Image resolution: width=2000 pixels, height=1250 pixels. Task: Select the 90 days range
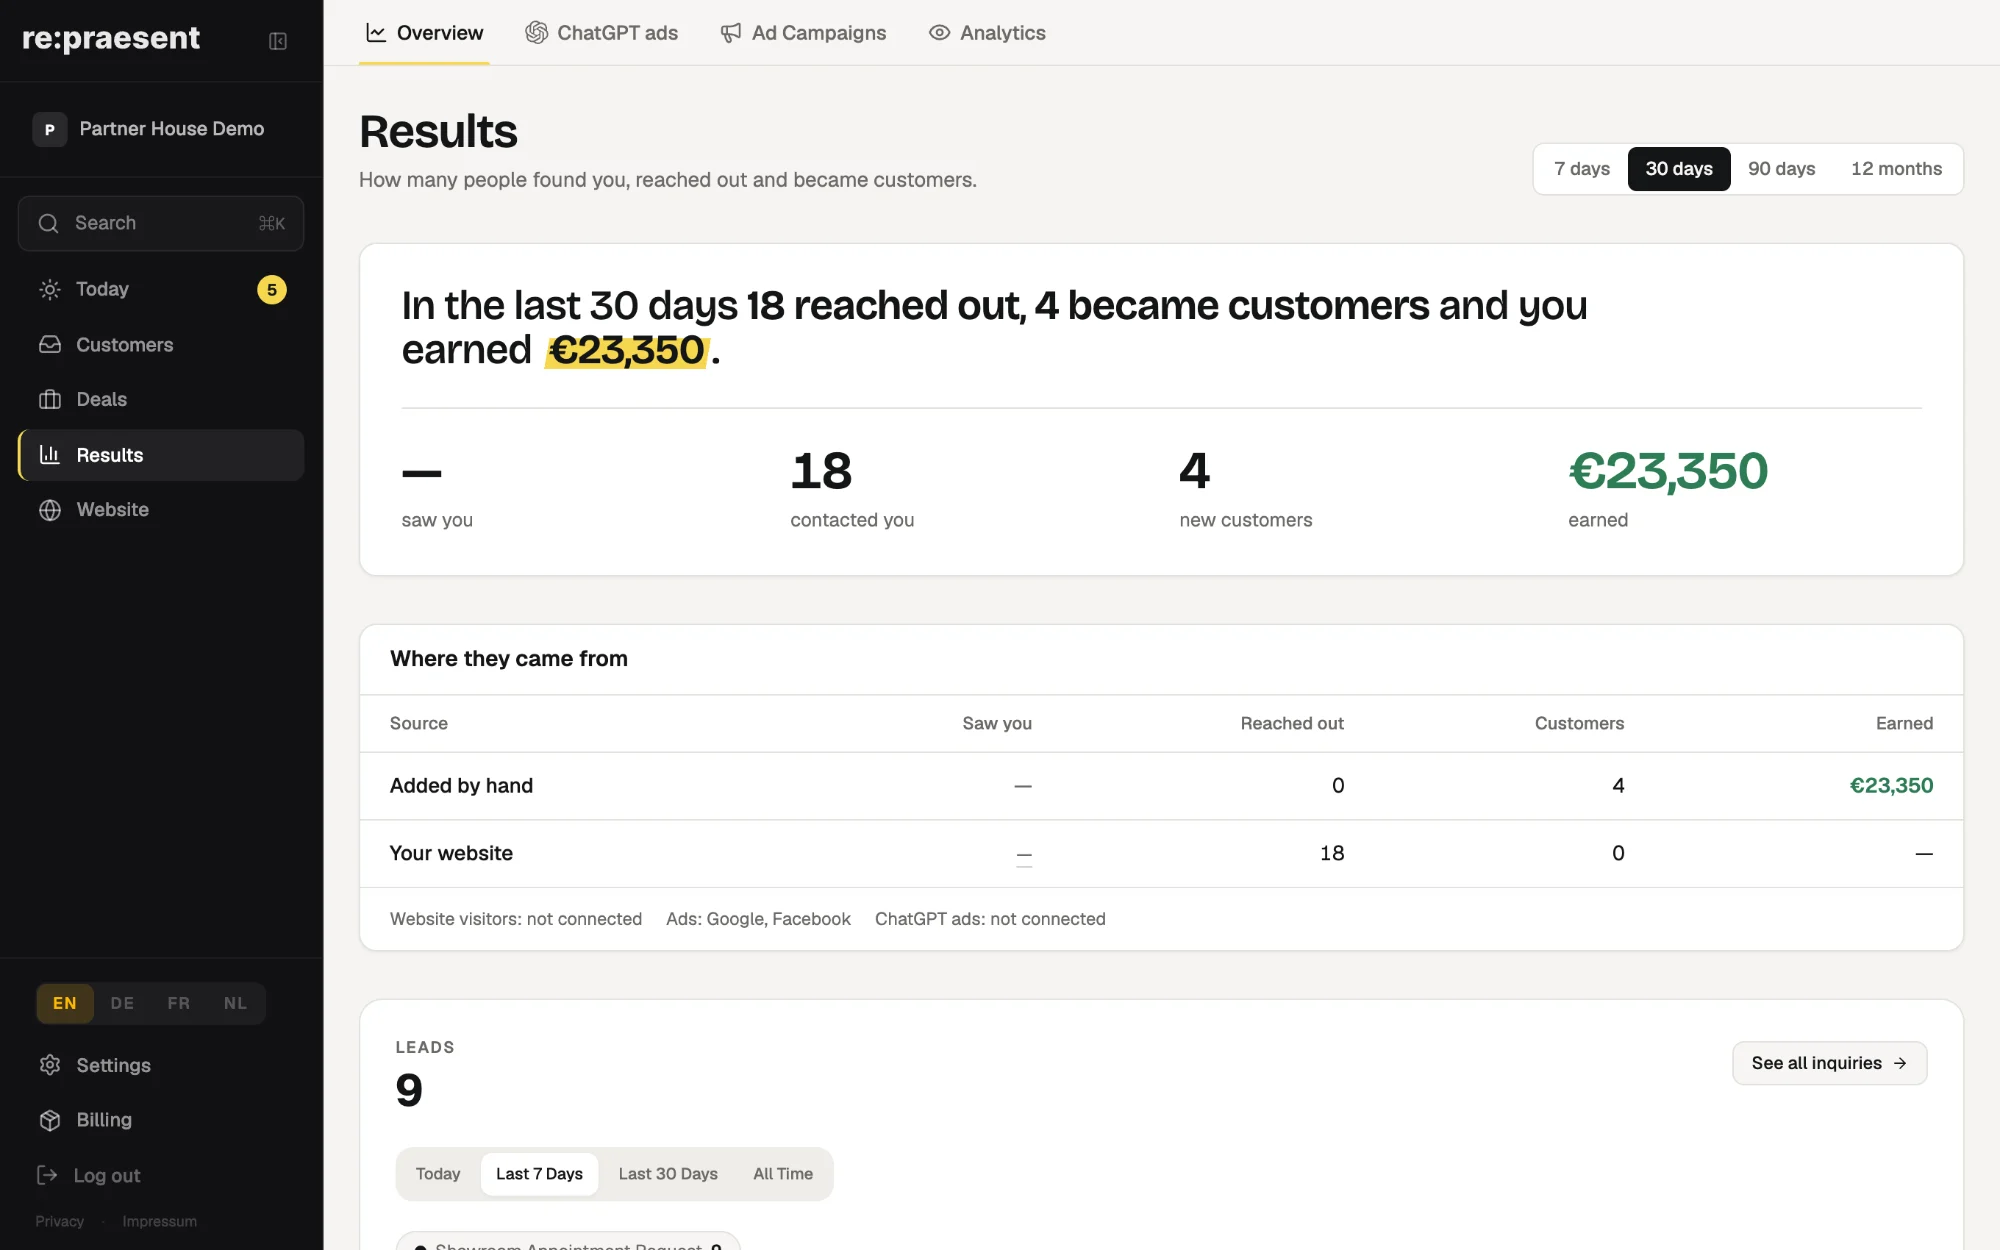click(1781, 169)
